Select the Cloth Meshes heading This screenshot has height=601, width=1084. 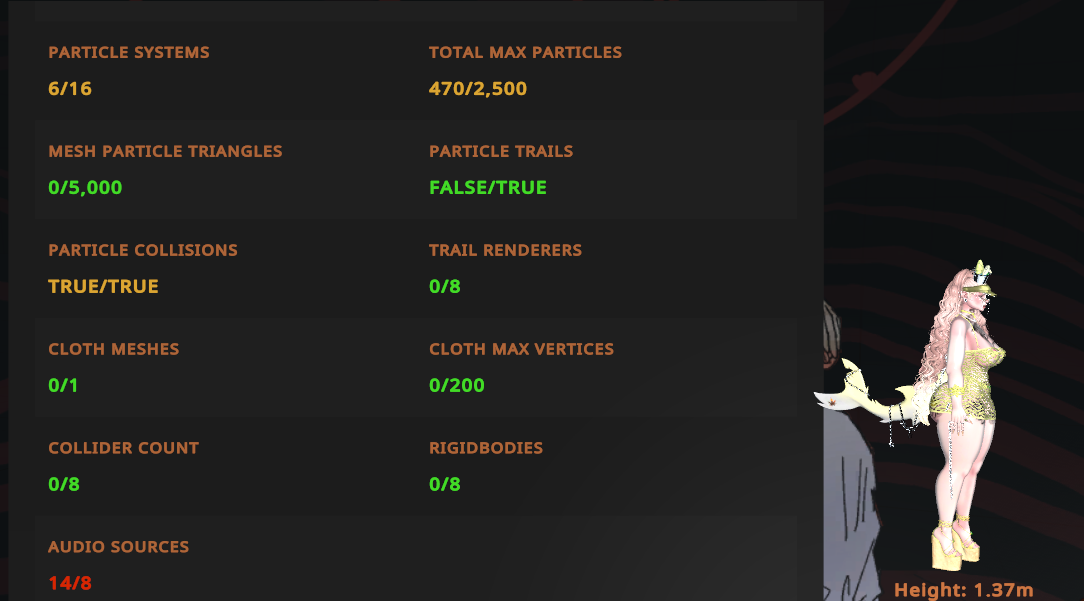pos(113,349)
